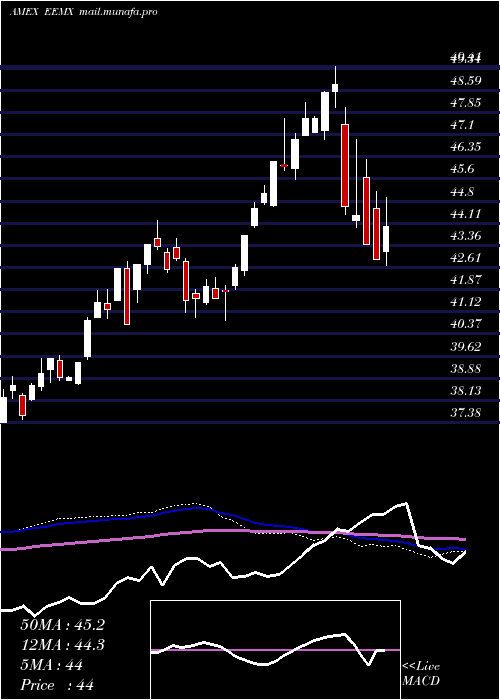The width and height of the screenshot is (500, 700).
Task: Click the 38.13 price axis label
Action: click(466, 391)
